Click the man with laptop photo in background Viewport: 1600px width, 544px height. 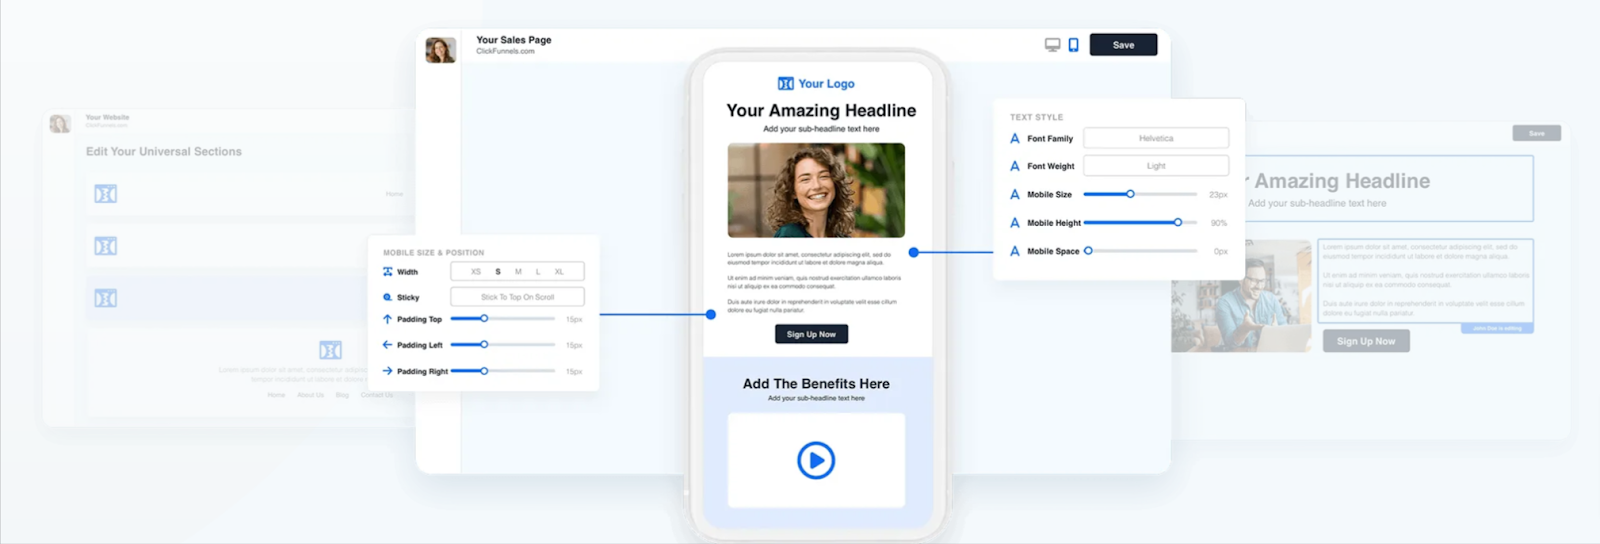point(1241,296)
